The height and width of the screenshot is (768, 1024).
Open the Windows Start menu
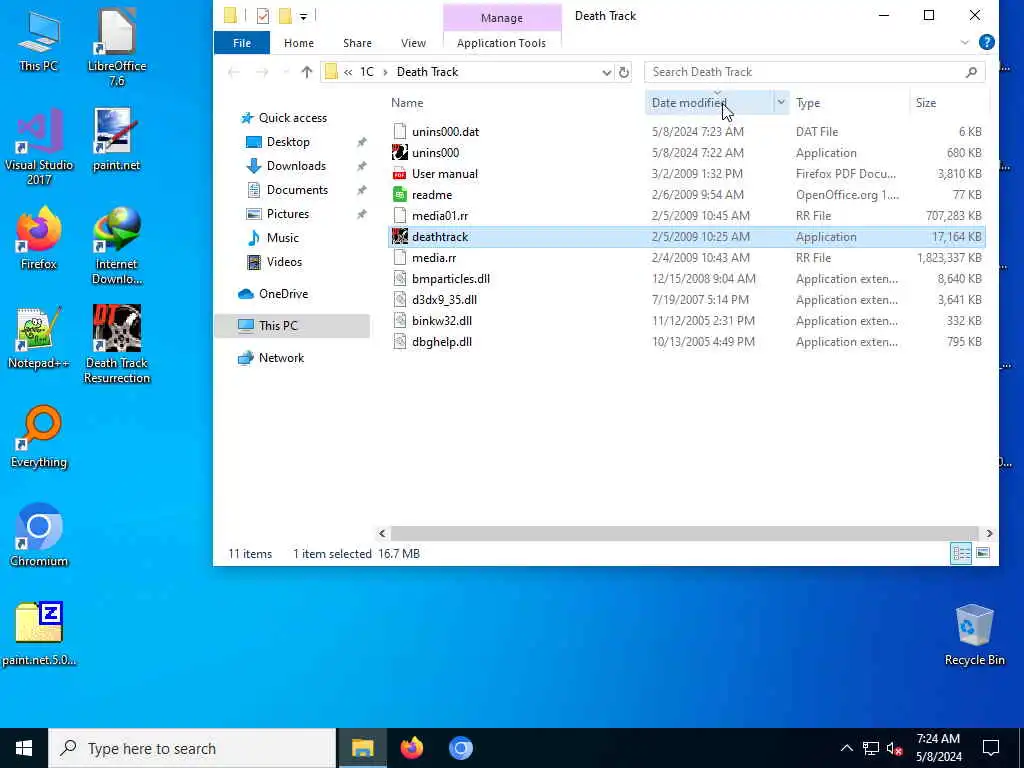[24, 748]
